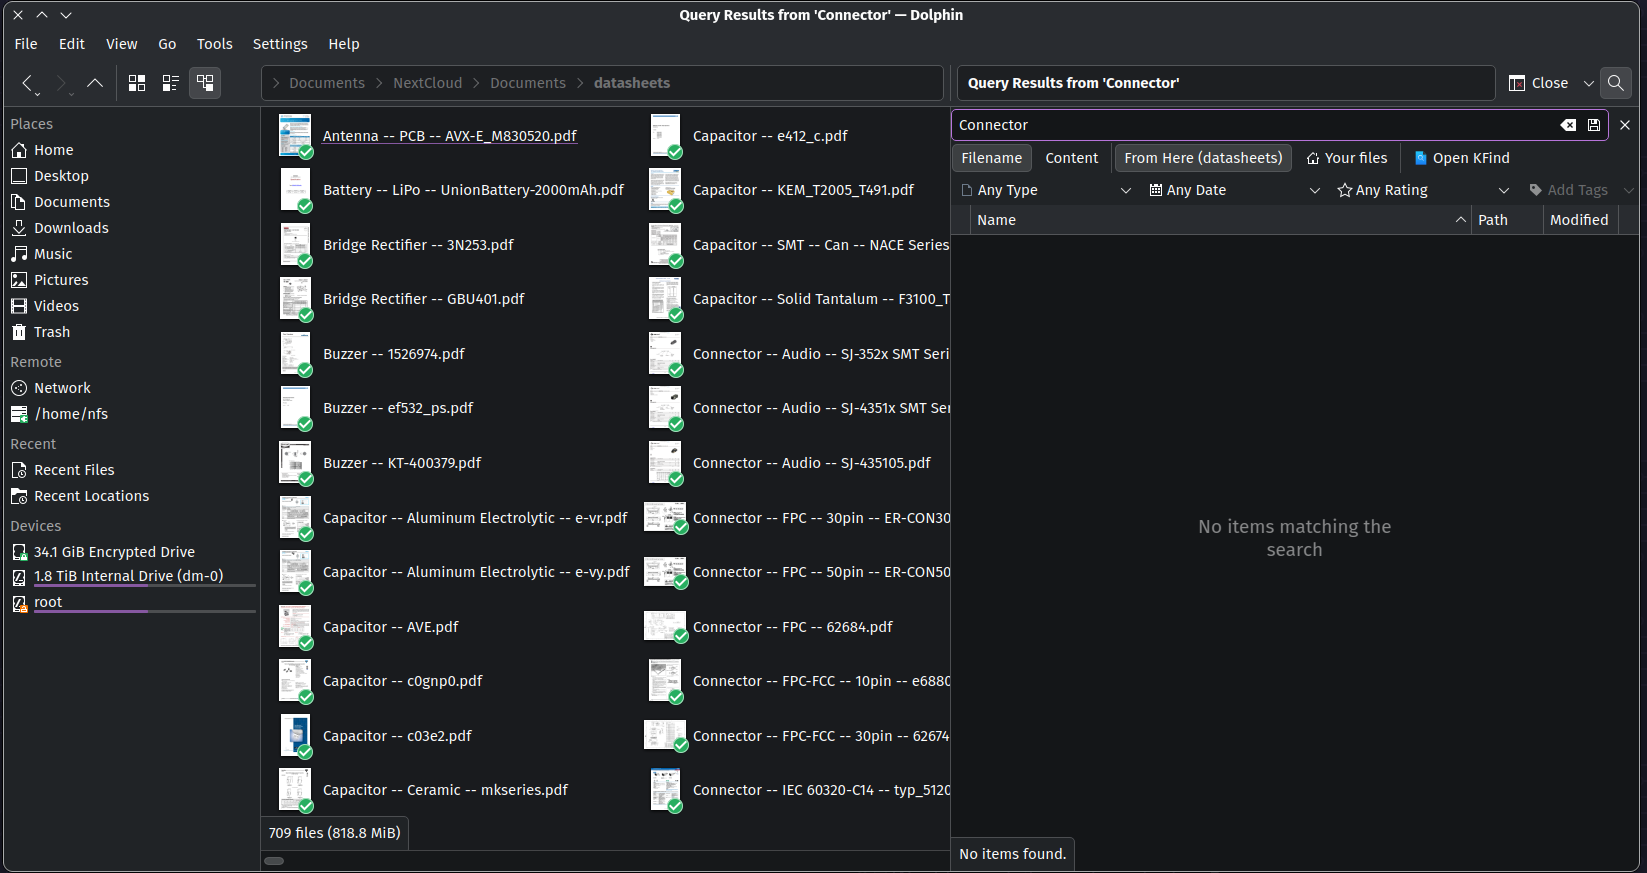Screen dimensions: 1647x873
Task: Navigate up to the parent folder
Action: 95,83
